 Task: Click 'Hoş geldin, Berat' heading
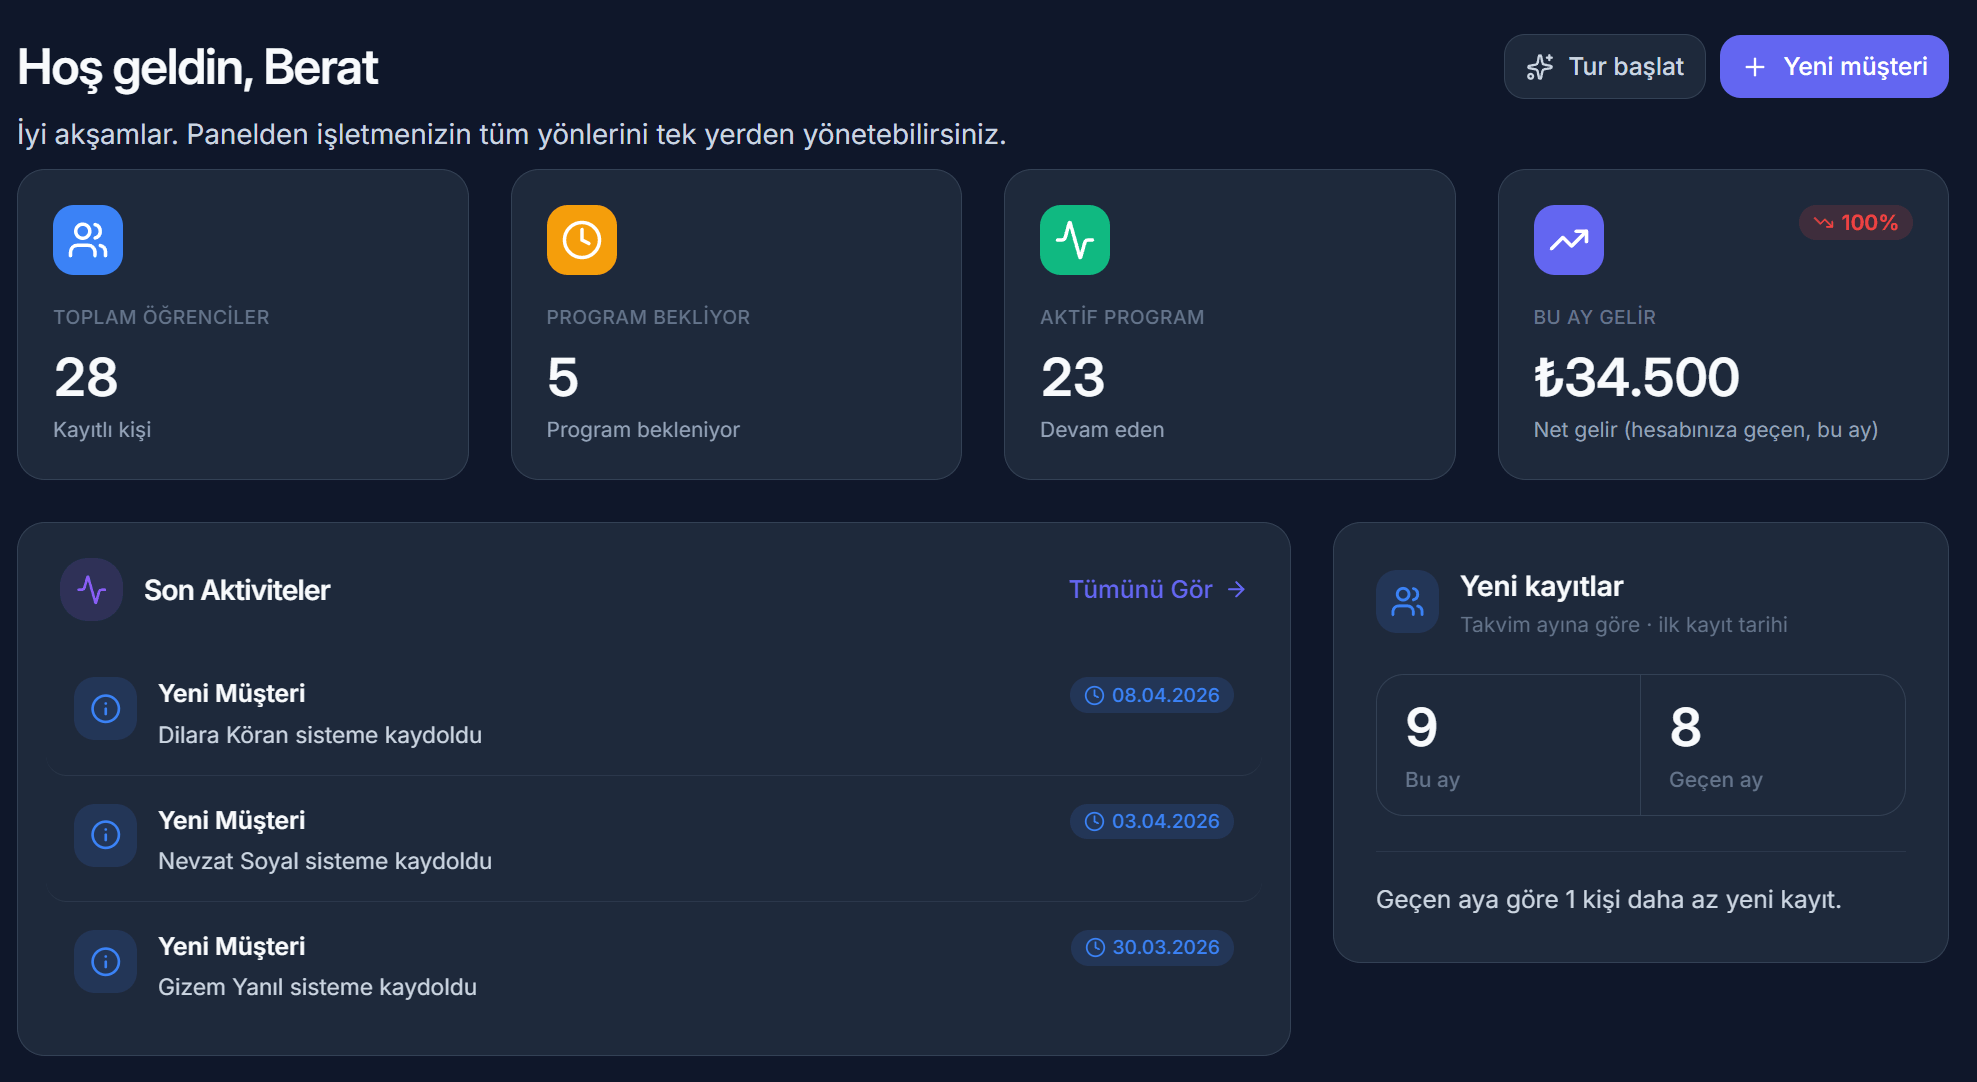[x=198, y=68]
